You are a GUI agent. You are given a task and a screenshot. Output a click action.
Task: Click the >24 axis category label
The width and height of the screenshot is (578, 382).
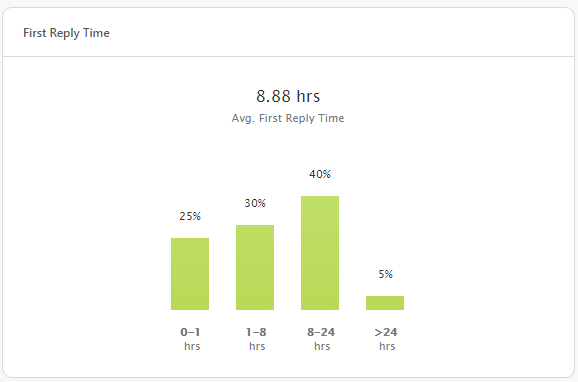tap(386, 332)
